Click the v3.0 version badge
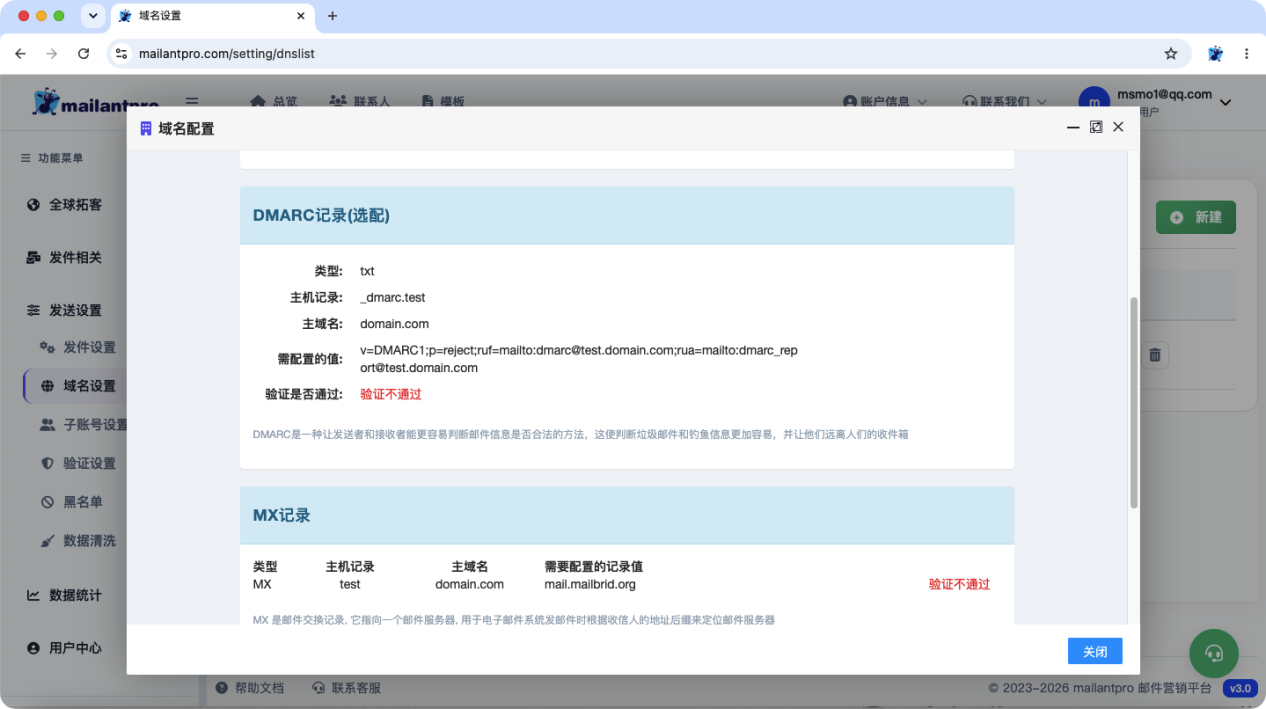The height and width of the screenshot is (709, 1266). coord(1240,688)
